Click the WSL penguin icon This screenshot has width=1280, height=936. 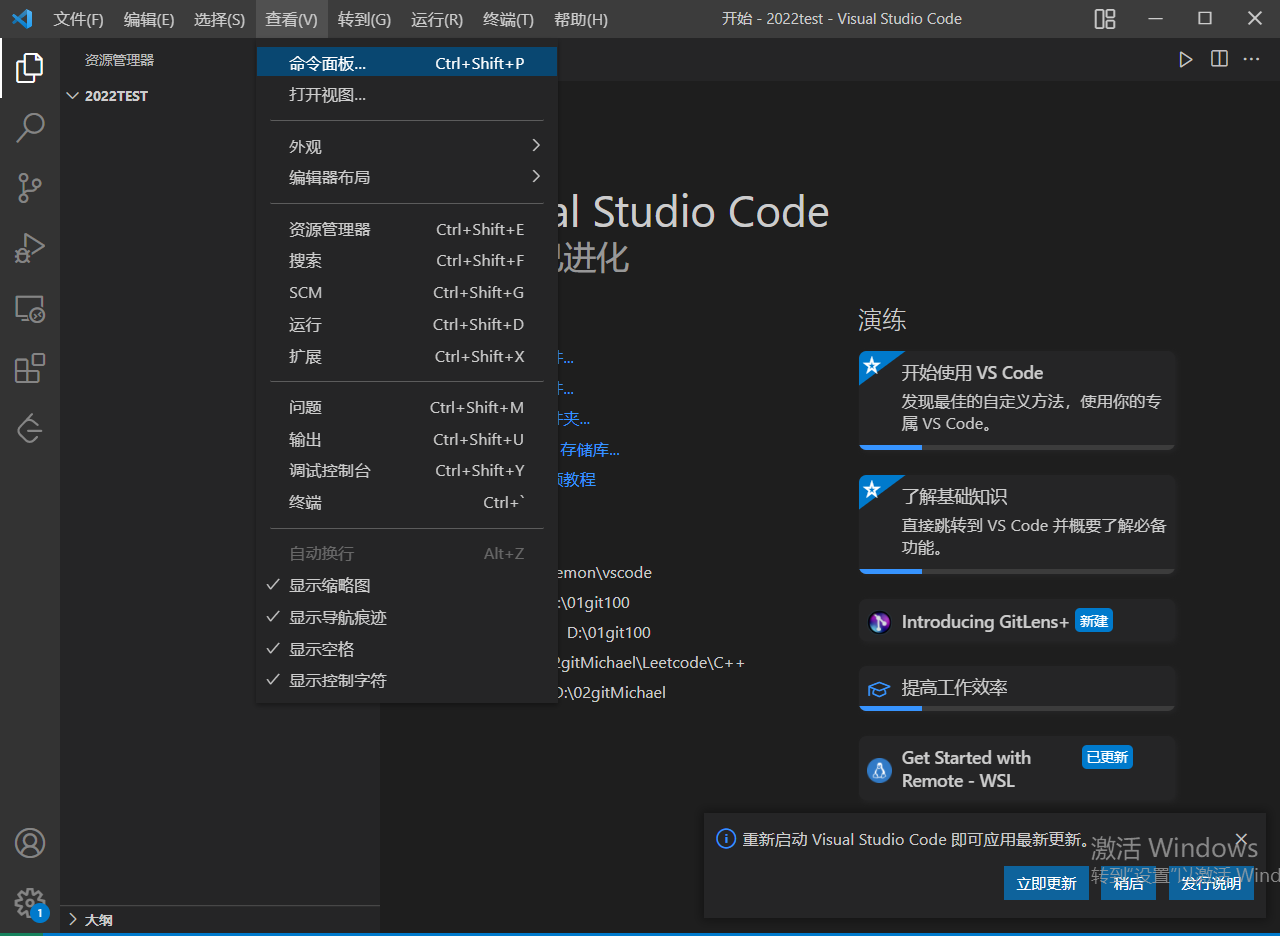pyautogui.click(x=879, y=770)
